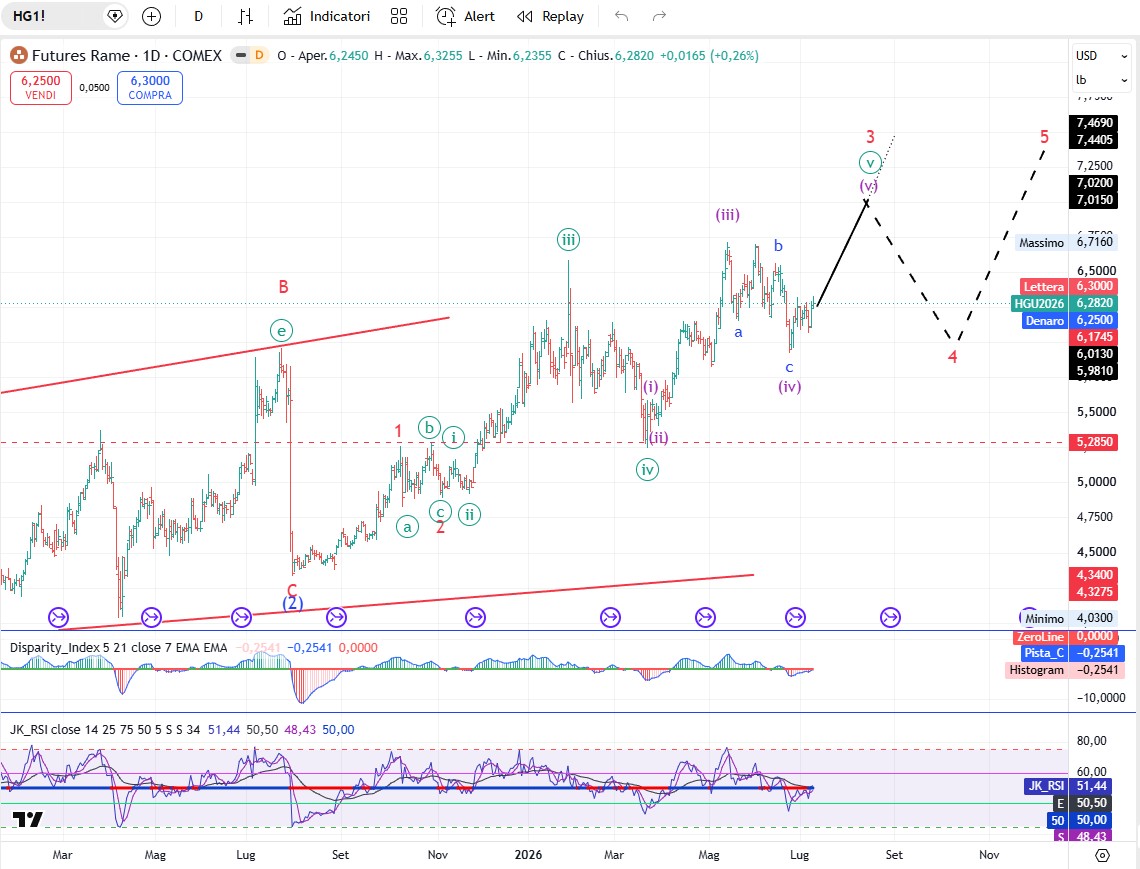The image size is (1140, 869).
Task: Select the Futures Rame · 1D · COMEX title
Action: (x=127, y=55)
